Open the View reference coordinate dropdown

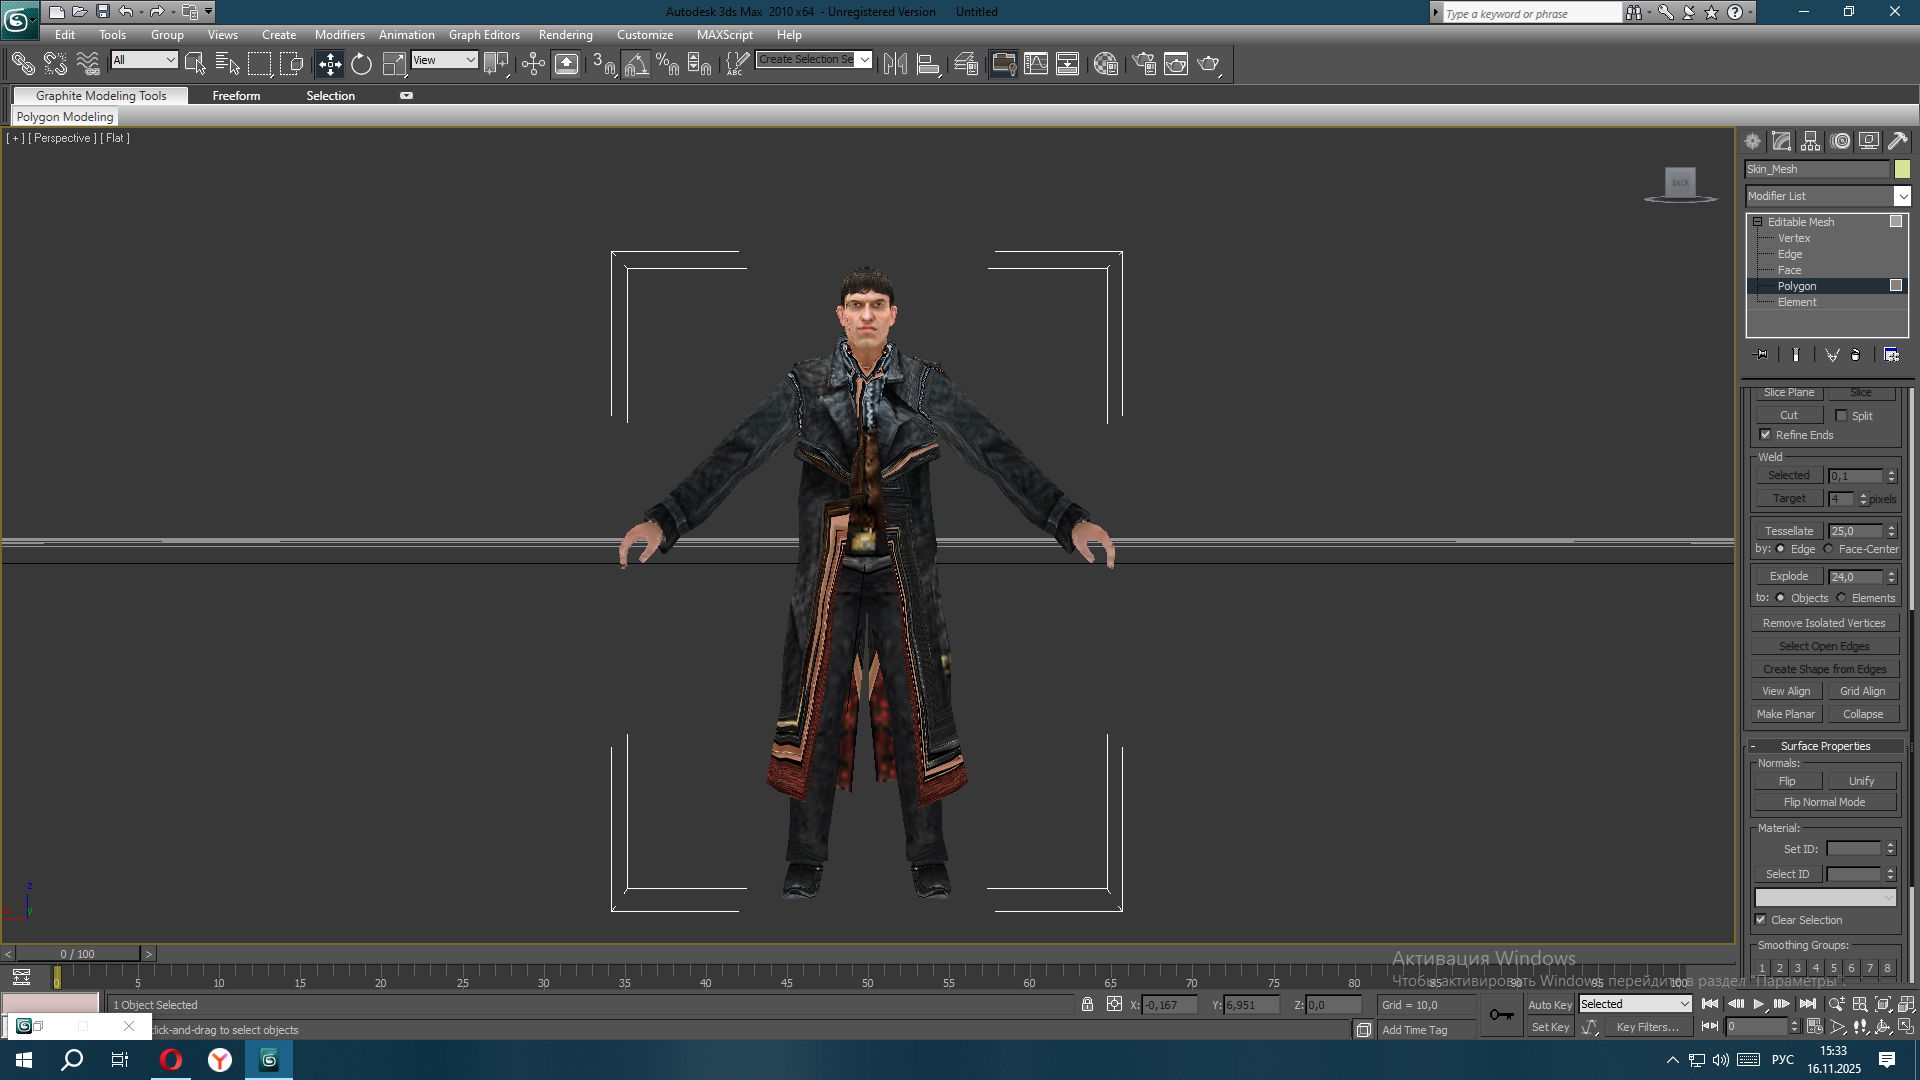(444, 60)
